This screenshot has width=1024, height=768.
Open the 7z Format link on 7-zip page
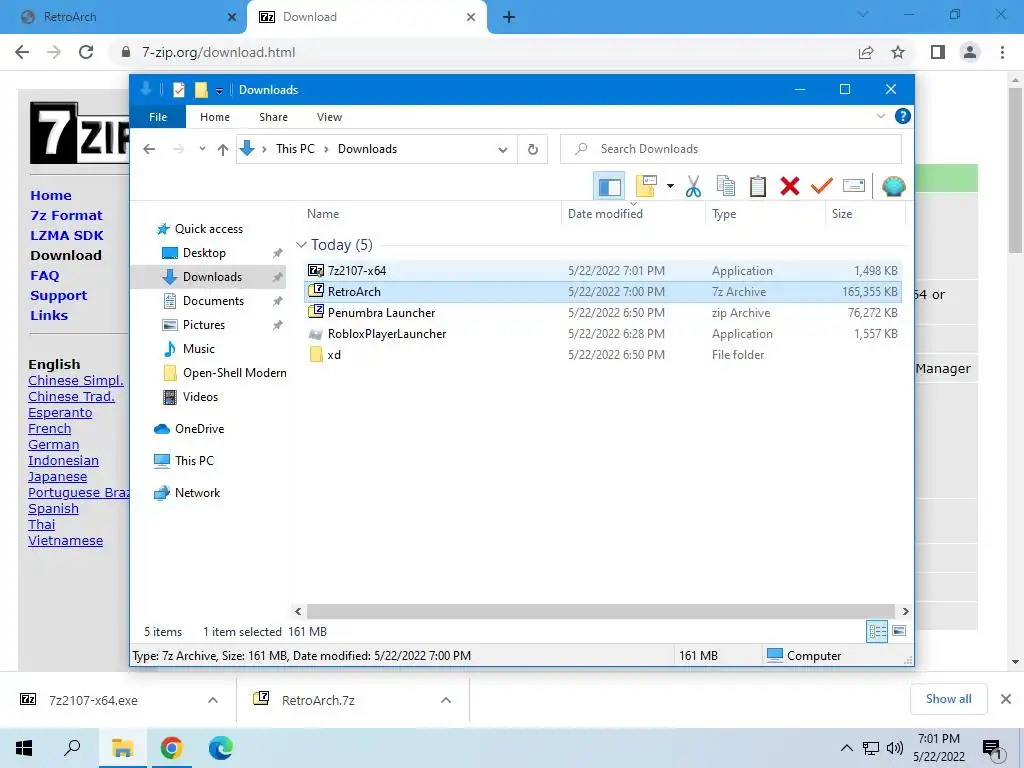point(67,216)
